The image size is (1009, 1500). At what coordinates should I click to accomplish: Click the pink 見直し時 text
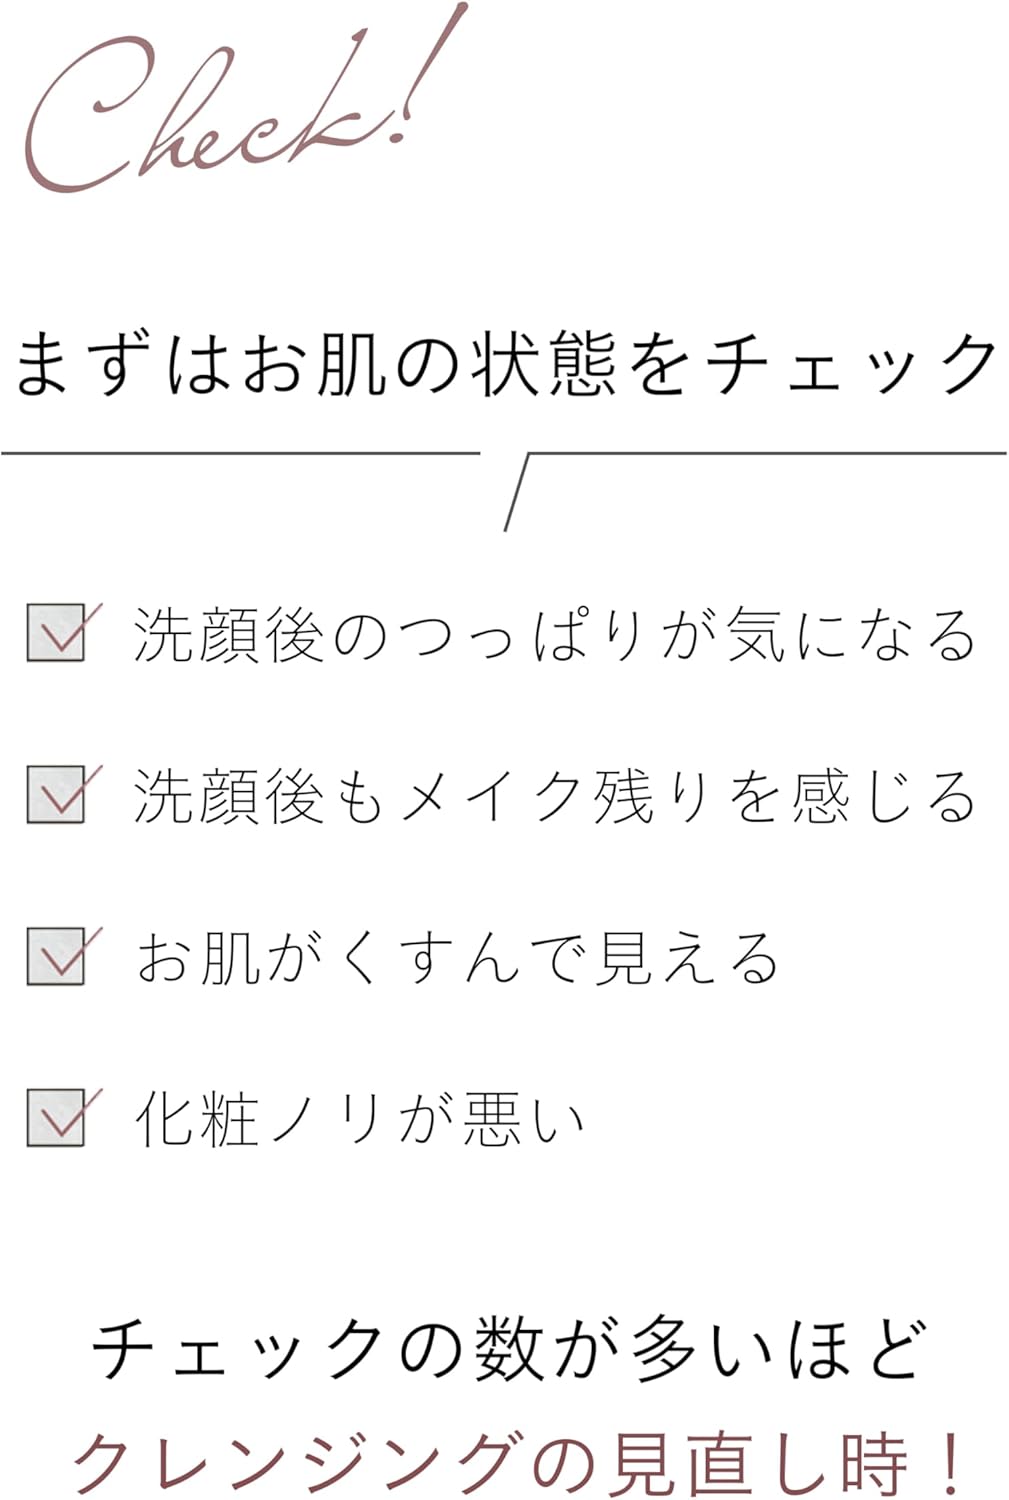point(758,1462)
